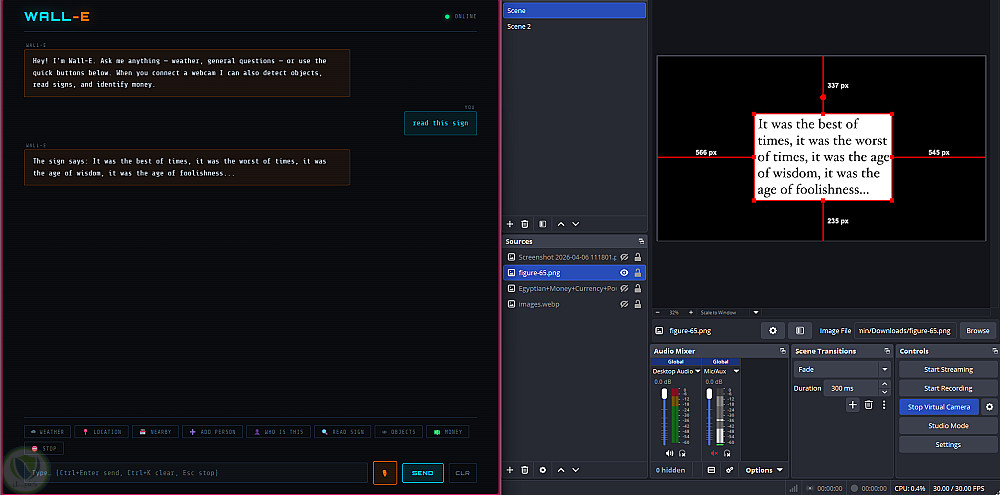1000x495 pixels.
Task: Decrease transition duration with down arrow
Action: [x=884, y=392]
